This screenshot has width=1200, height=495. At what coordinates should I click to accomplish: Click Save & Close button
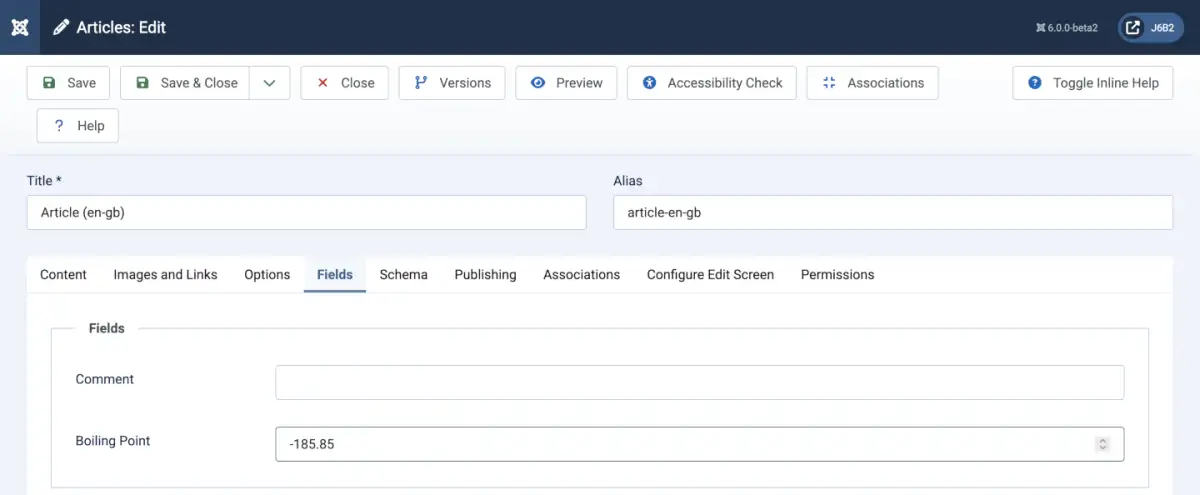(x=186, y=83)
